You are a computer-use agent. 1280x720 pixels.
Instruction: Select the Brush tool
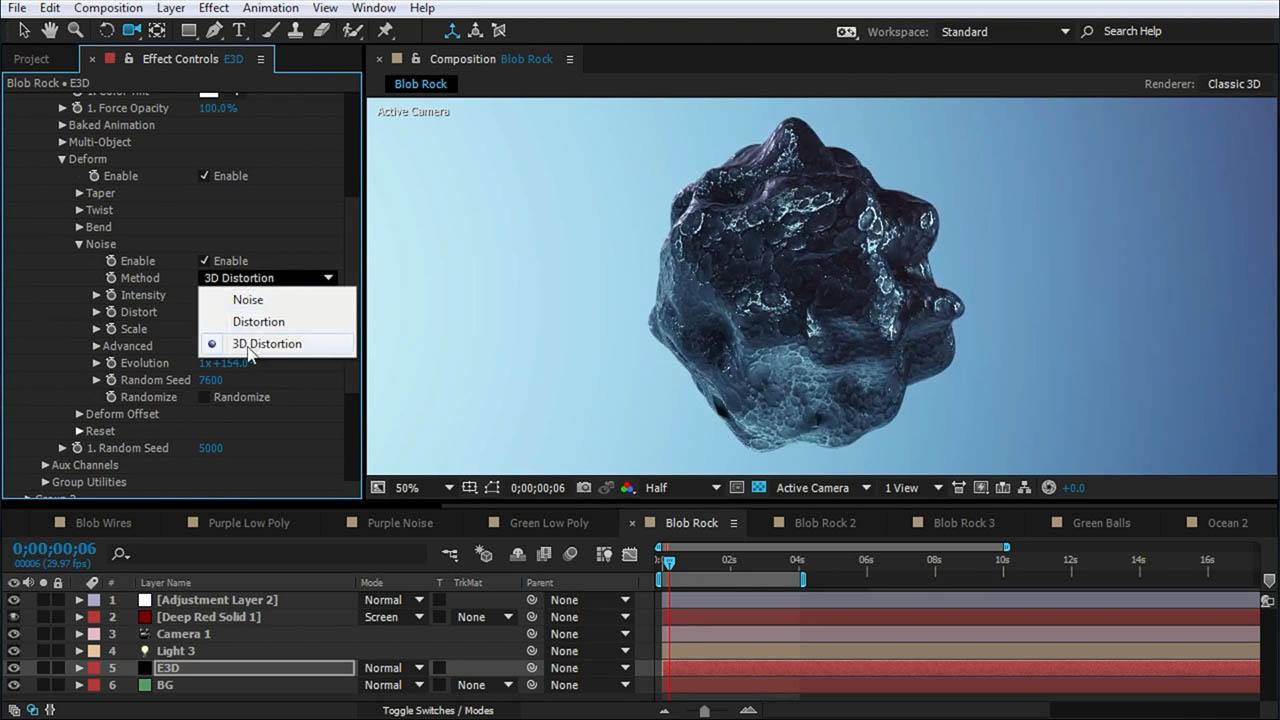(x=271, y=31)
